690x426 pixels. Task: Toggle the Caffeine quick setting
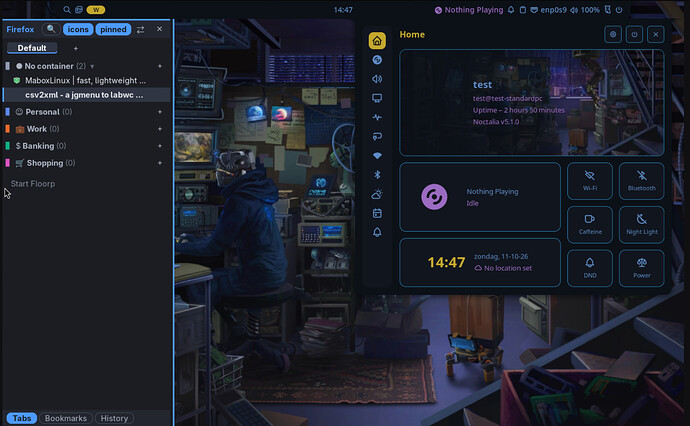[590, 224]
